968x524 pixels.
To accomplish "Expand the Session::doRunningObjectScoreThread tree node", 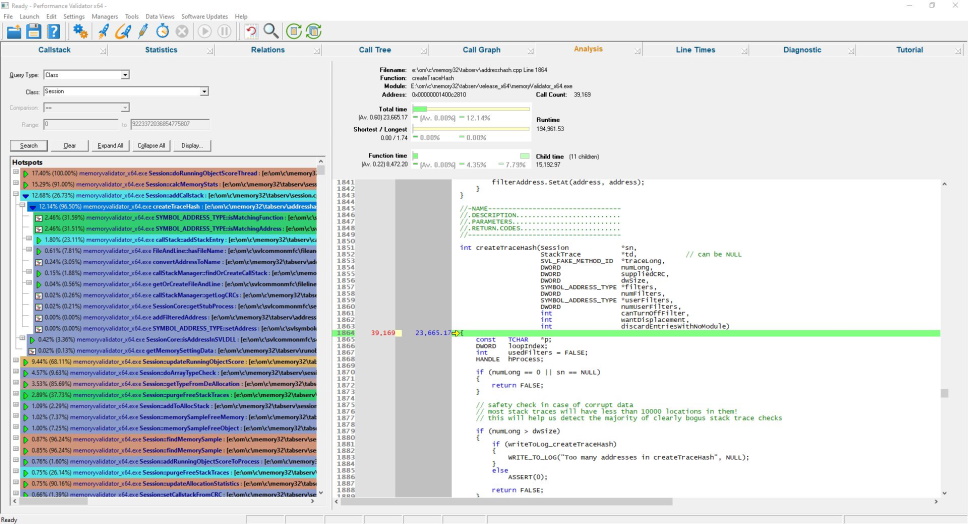I will tap(16, 173).
